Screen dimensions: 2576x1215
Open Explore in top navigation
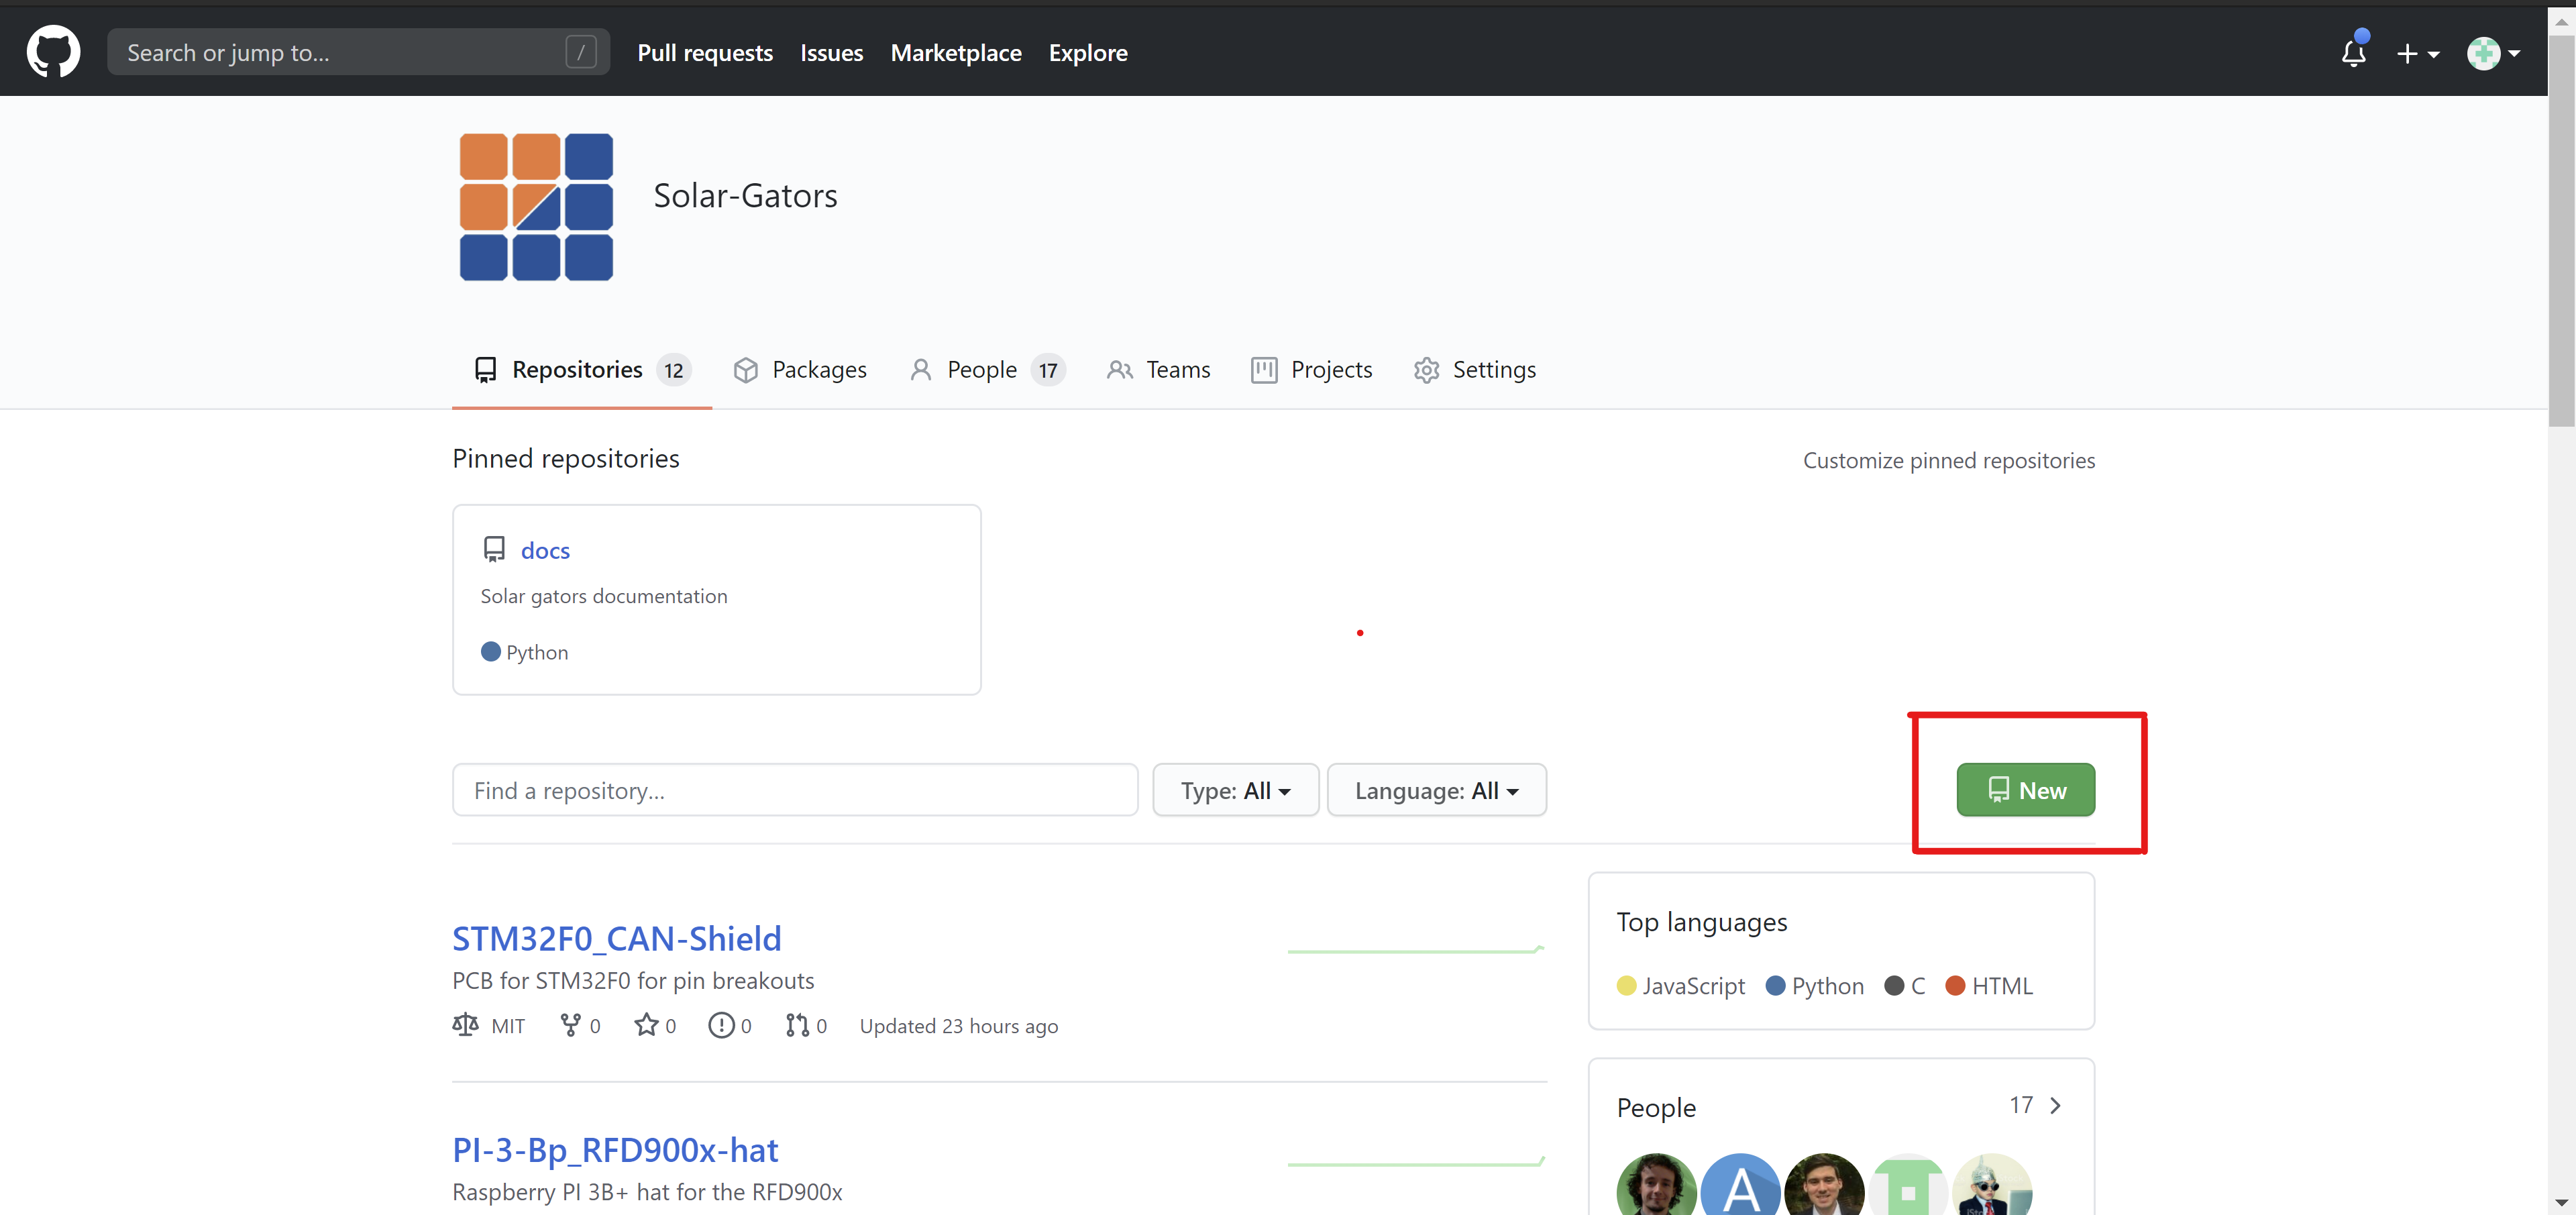click(x=1087, y=52)
